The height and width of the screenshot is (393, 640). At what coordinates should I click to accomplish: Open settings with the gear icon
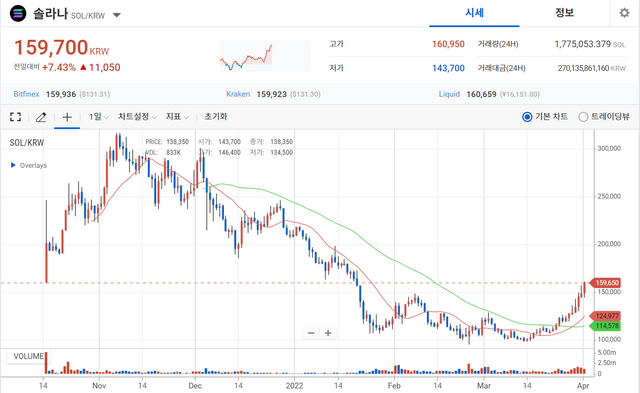click(x=624, y=13)
